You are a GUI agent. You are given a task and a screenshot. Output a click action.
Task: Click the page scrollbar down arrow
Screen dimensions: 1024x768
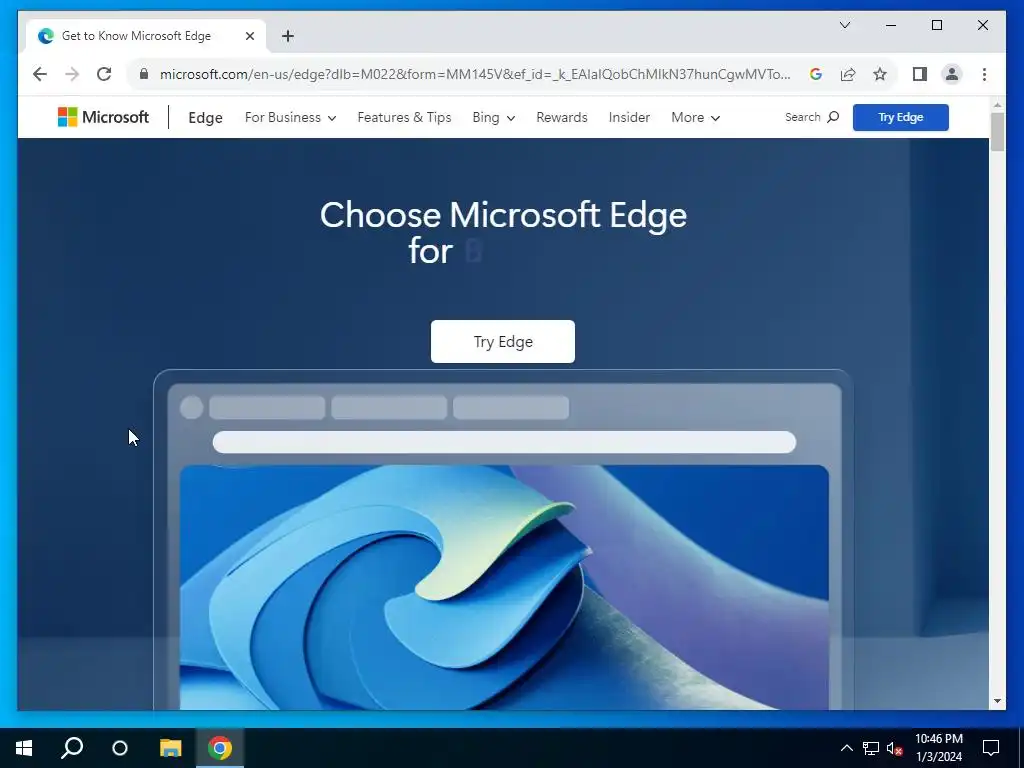(997, 701)
